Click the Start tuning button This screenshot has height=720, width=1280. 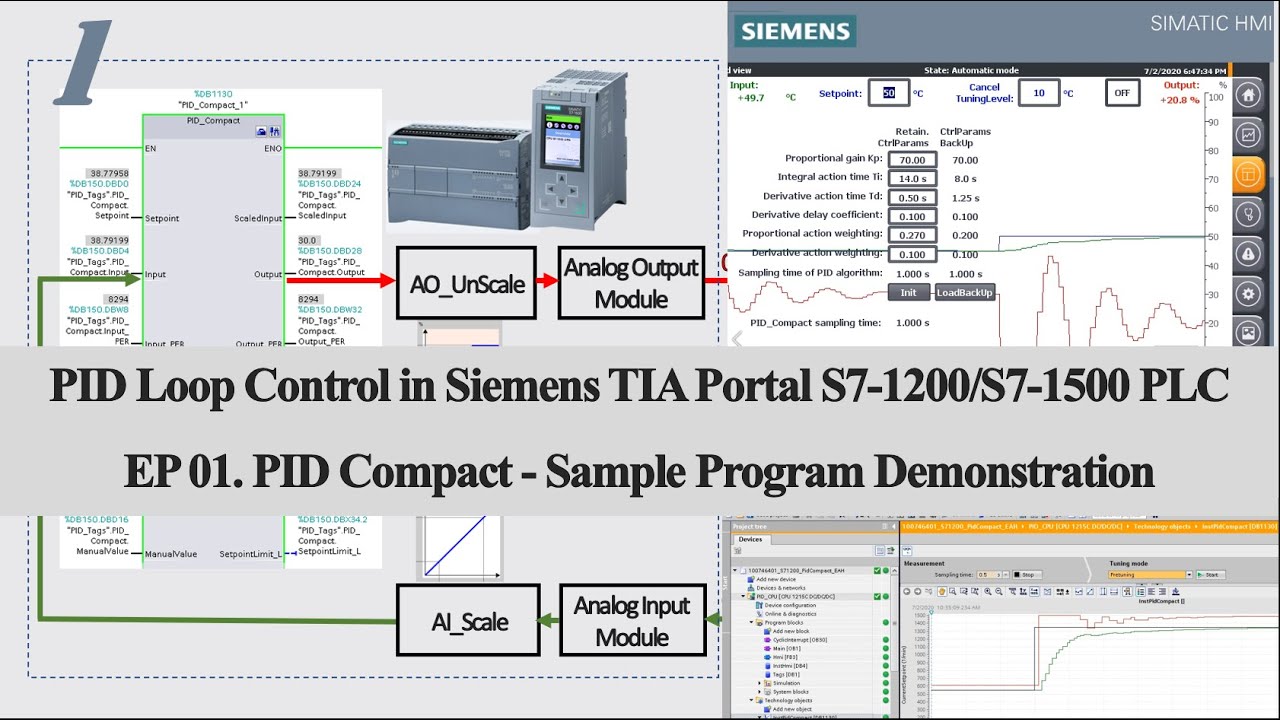1211,575
